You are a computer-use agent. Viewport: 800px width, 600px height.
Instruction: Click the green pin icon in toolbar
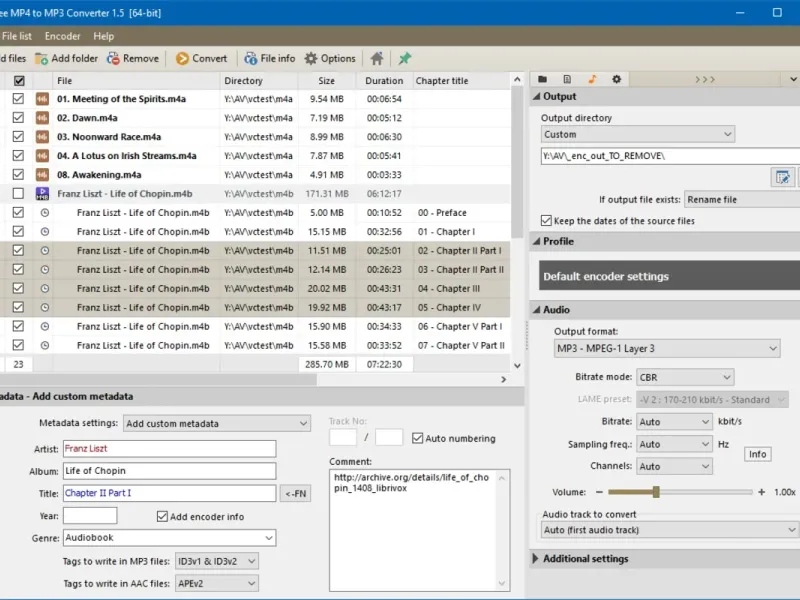pos(405,59)
